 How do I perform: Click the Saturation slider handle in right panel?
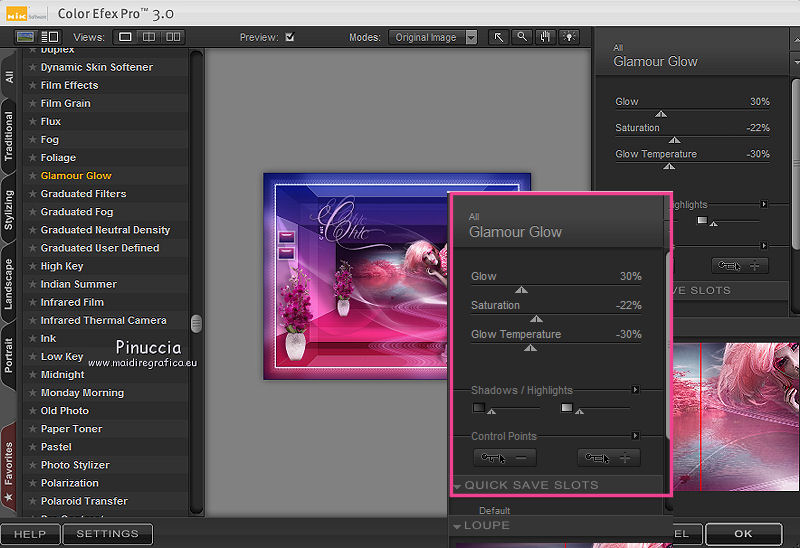[x=674, y=140]
